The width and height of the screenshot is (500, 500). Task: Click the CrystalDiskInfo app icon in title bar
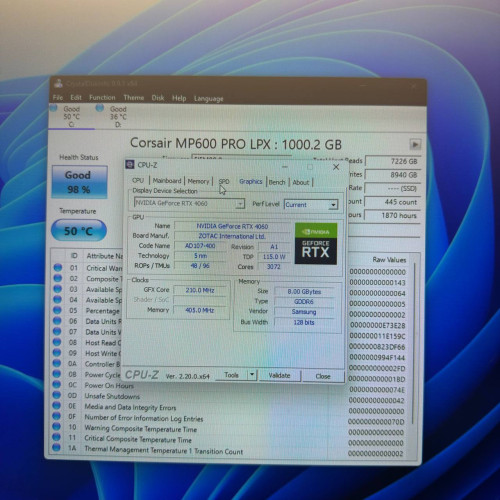click(x=59, y=83)
